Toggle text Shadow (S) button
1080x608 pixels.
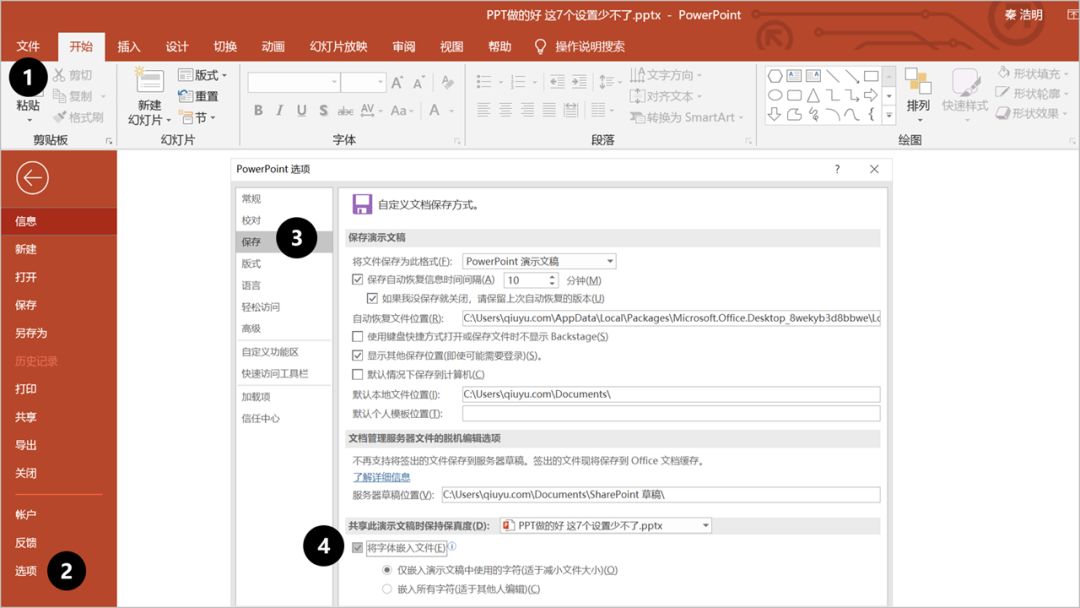[323, 110]
